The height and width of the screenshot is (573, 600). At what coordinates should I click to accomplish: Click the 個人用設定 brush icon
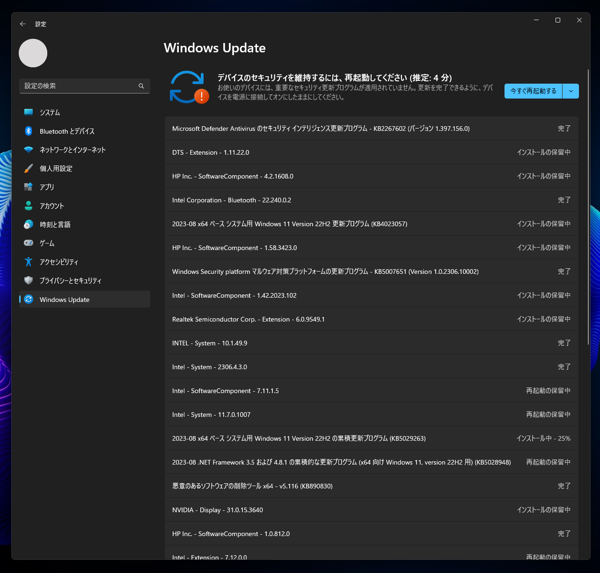[x=28, y=168]
